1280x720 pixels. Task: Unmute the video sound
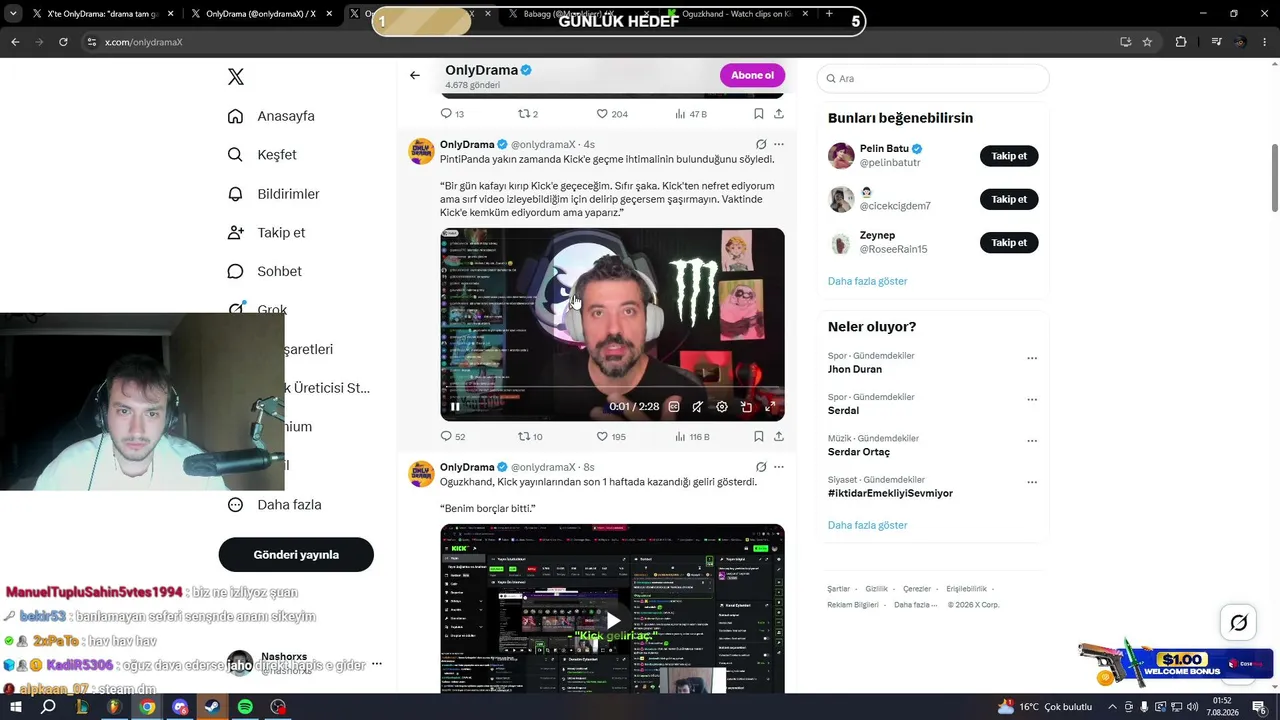pos(698,407)
